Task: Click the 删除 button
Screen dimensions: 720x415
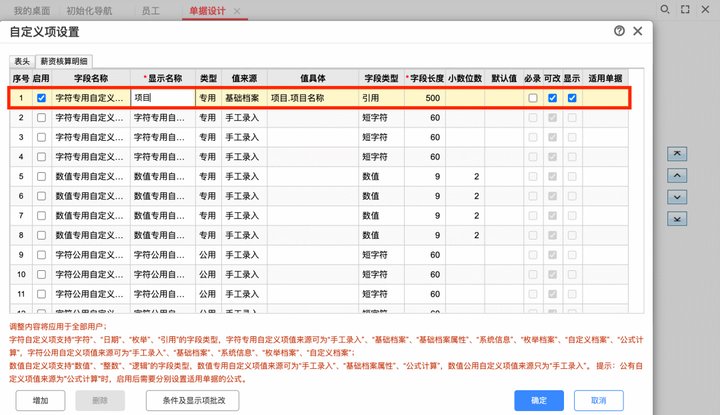Action: pos(100,400)
